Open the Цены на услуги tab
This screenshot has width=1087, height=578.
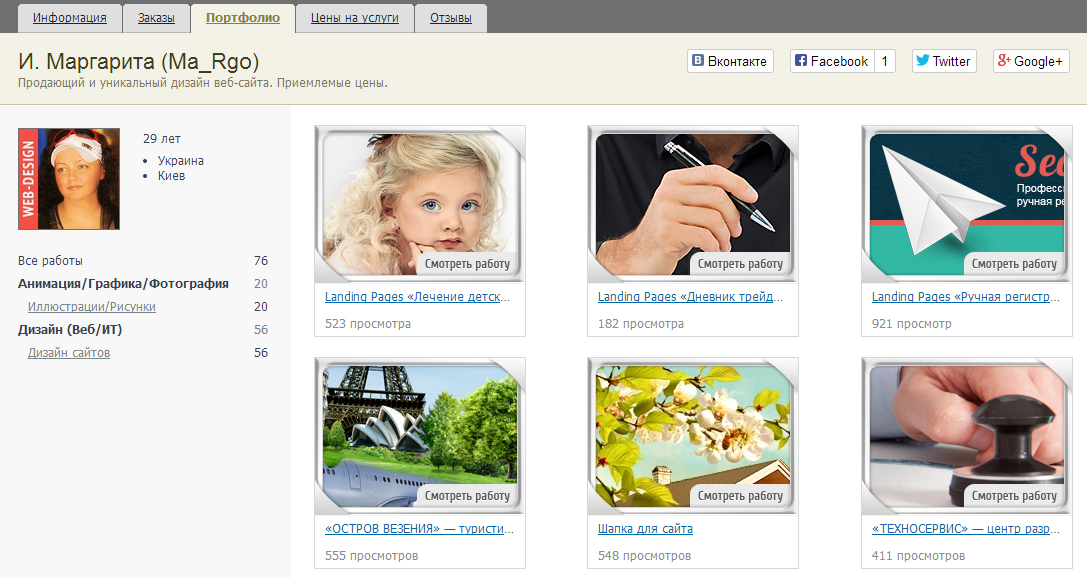(x=354, y=18)
